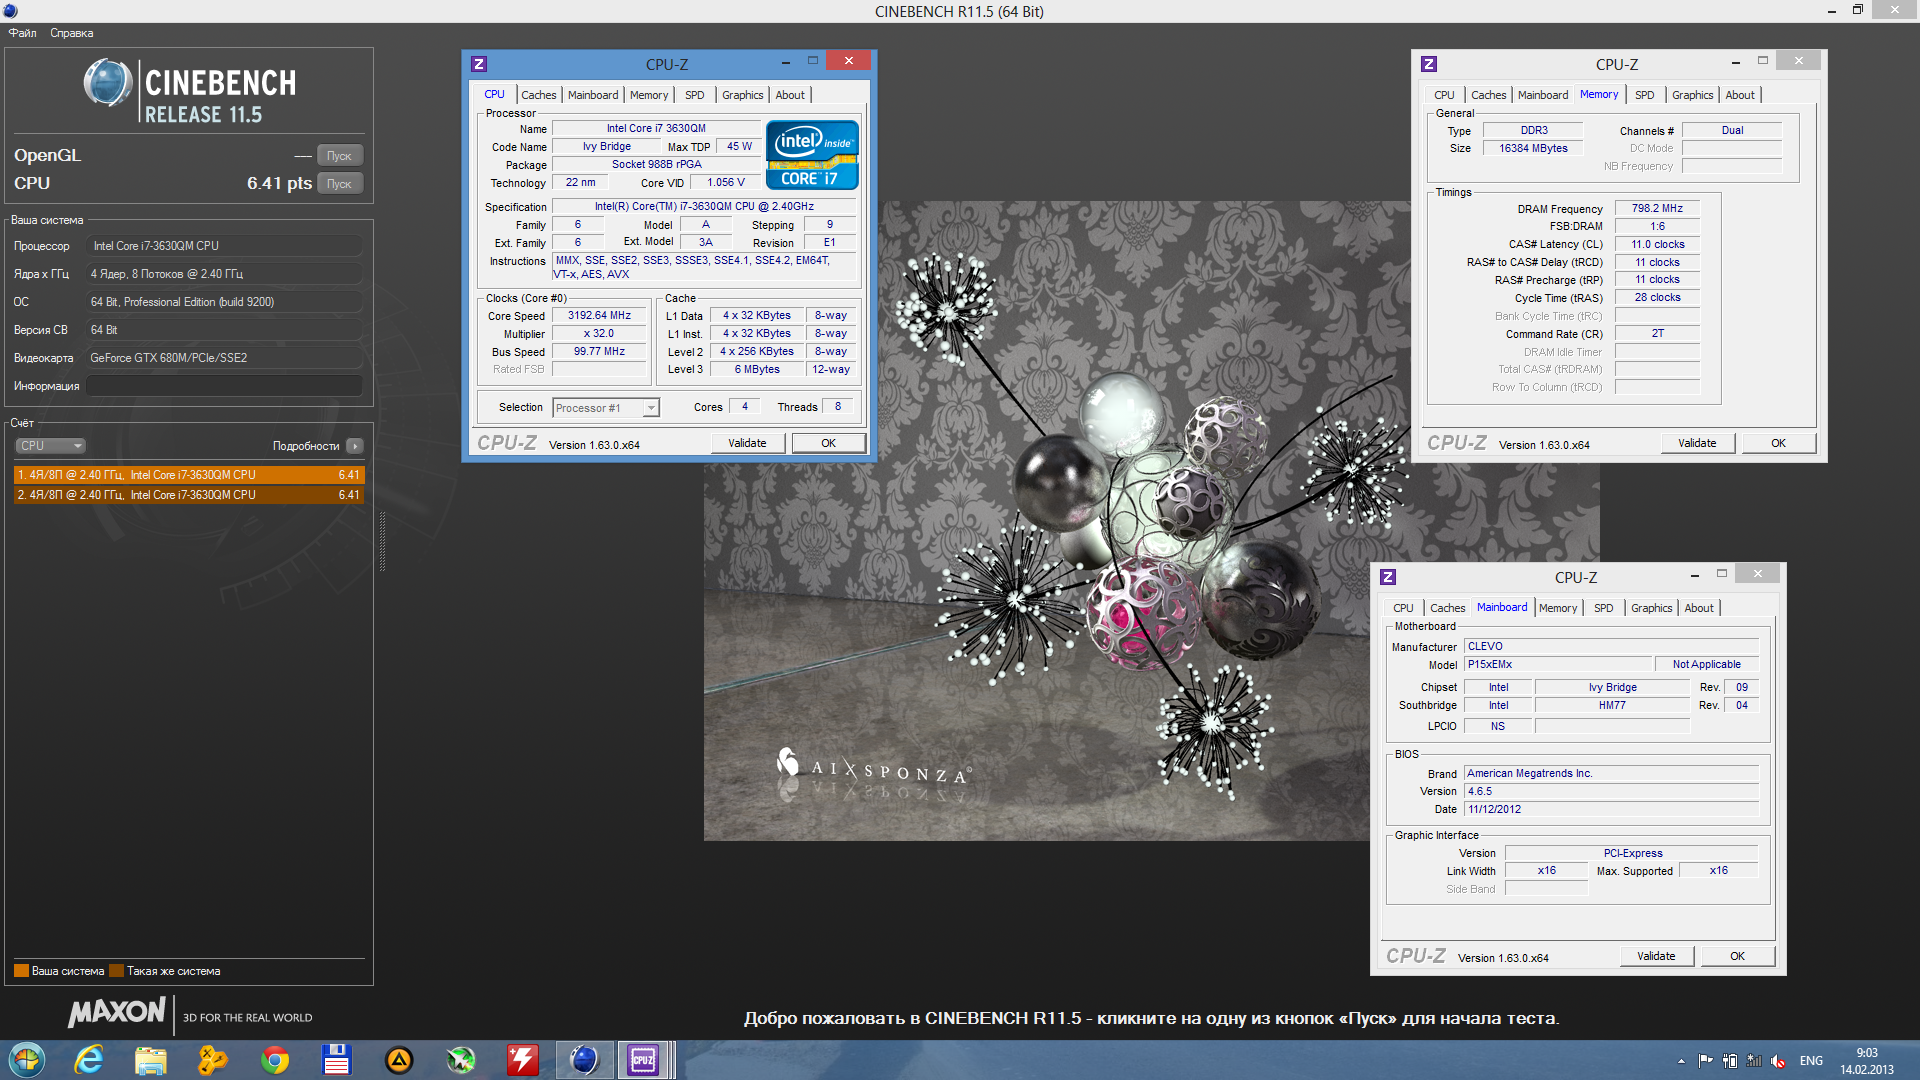Click CPU-Z Z logo in memory window title

click(x=1429, y=64)
